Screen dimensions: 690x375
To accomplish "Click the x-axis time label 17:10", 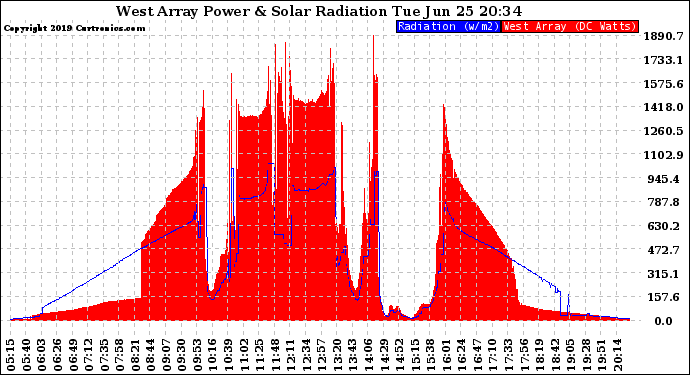I will (492, 355).
